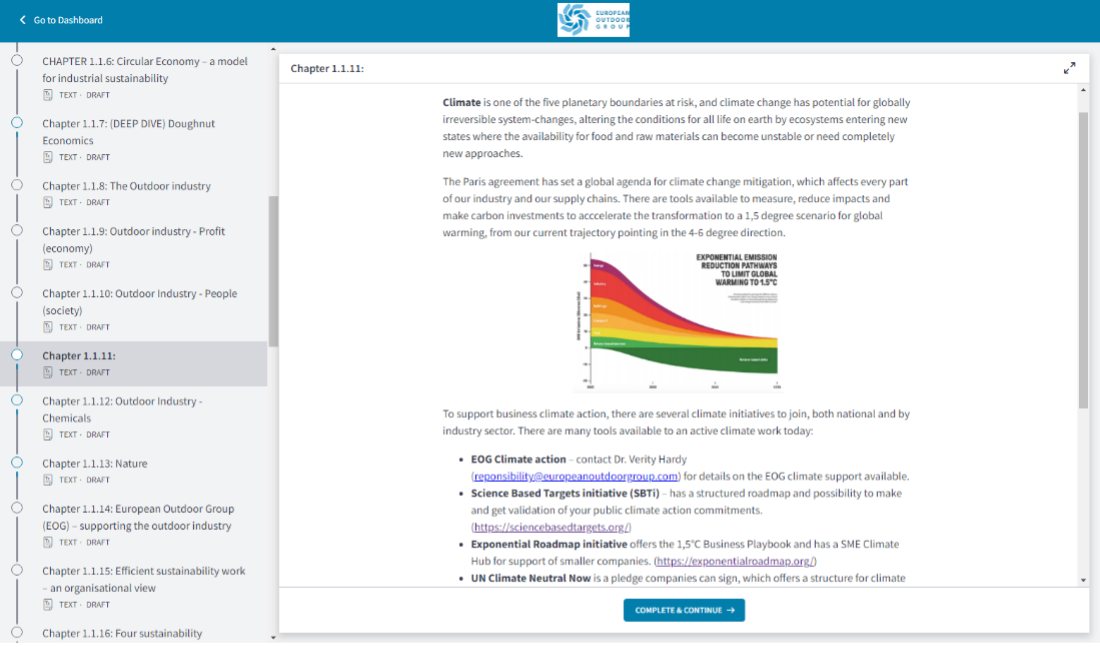The width and height of the screenshot is (1100, 647).
Task: Click the progress circle for Chapter 1.1.6
Action: click(x=17, y=60)
